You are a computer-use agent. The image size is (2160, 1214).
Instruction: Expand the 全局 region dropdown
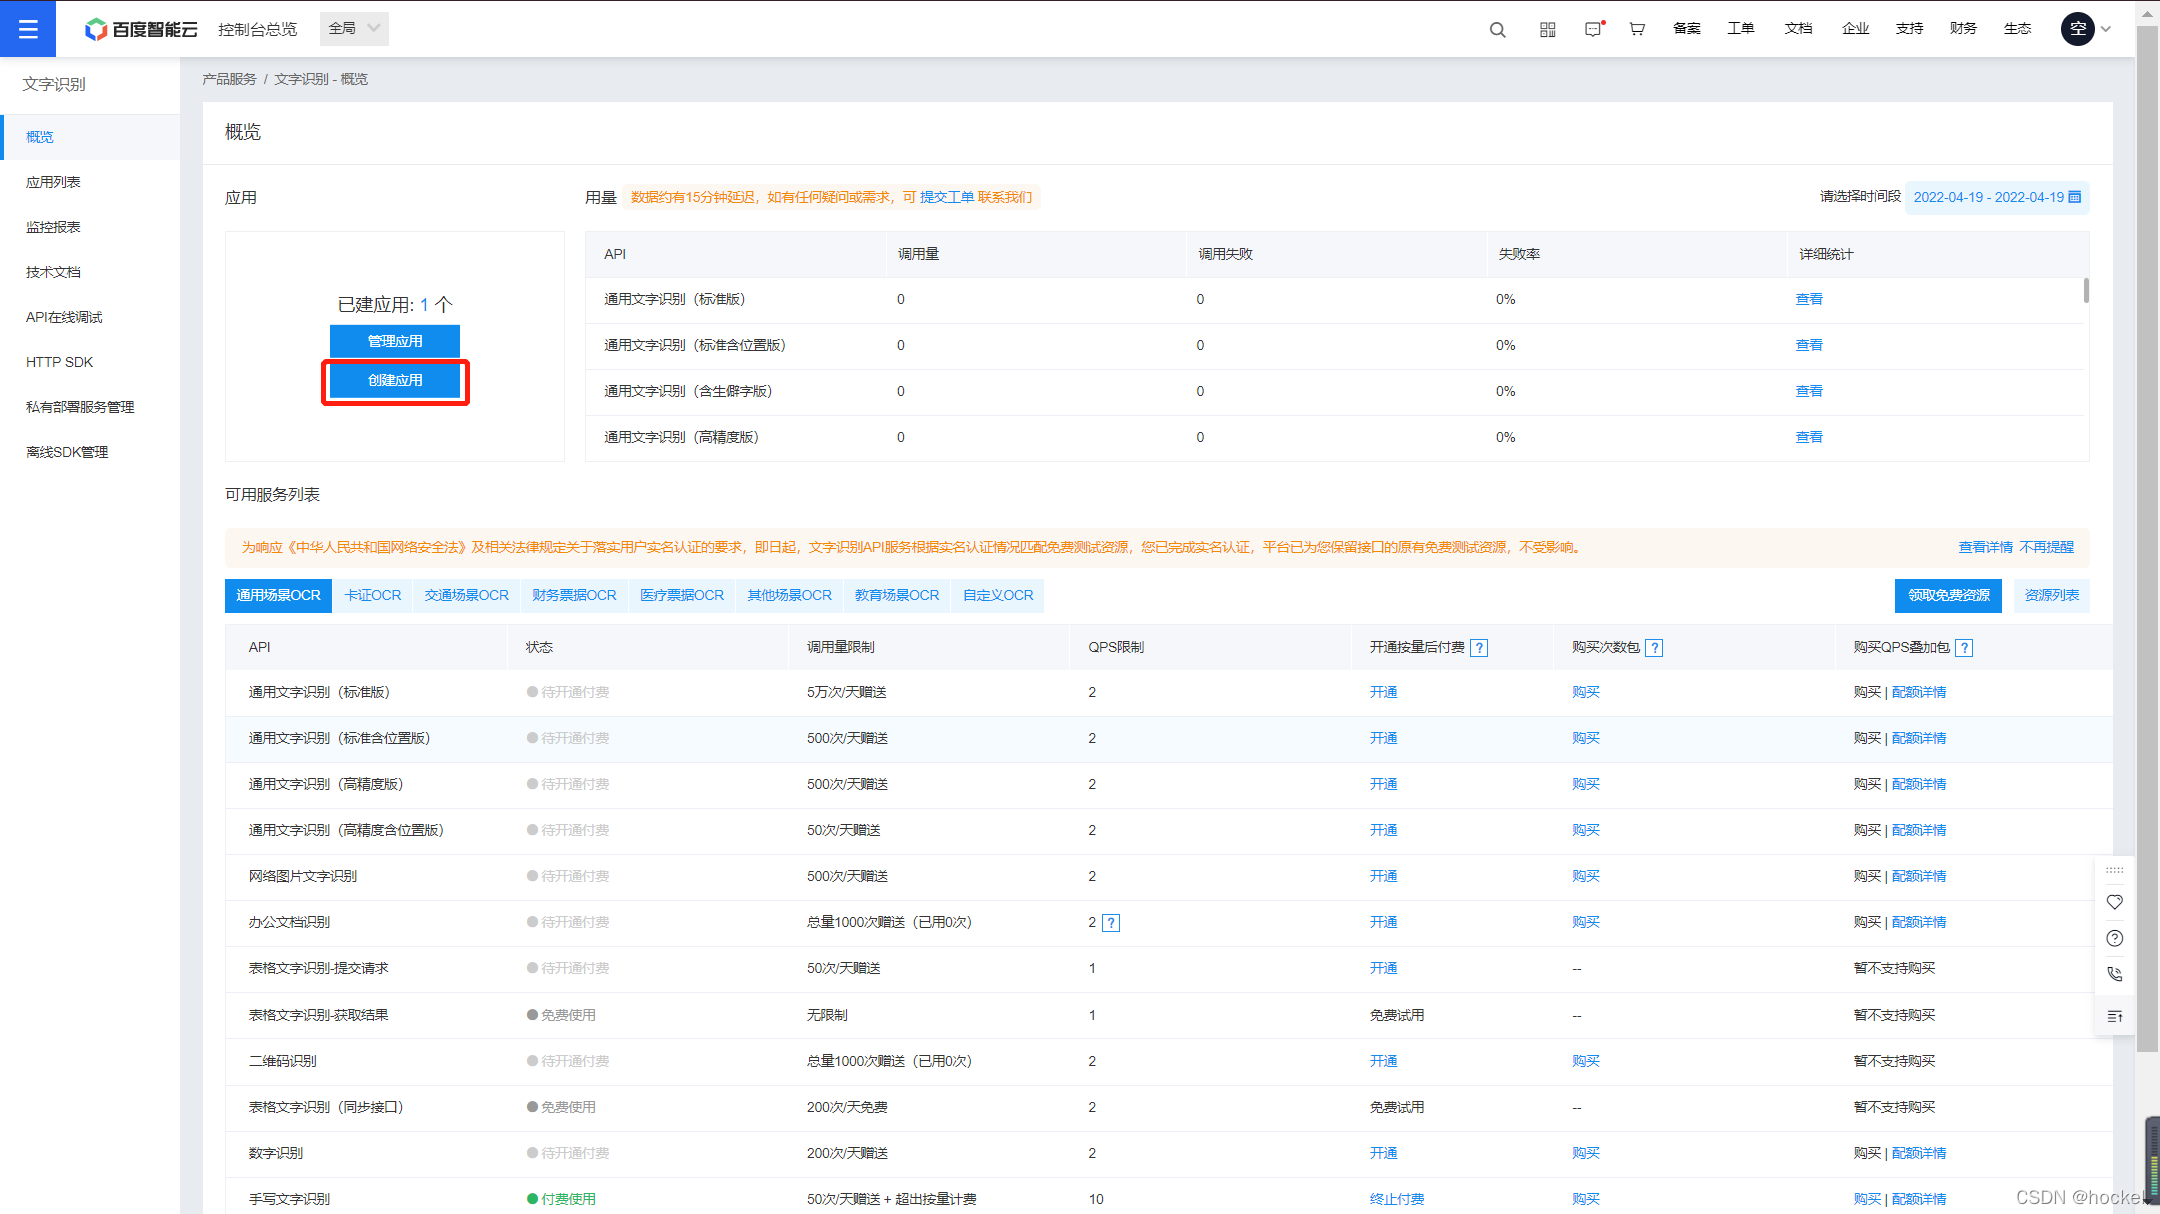pos(354,29)
